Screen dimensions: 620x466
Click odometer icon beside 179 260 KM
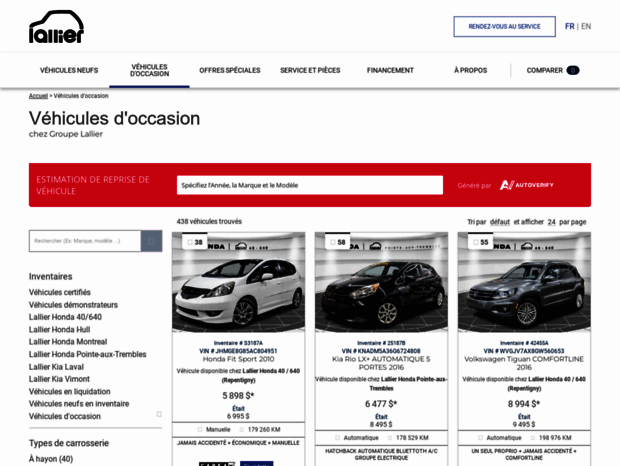tap(242, 430)
